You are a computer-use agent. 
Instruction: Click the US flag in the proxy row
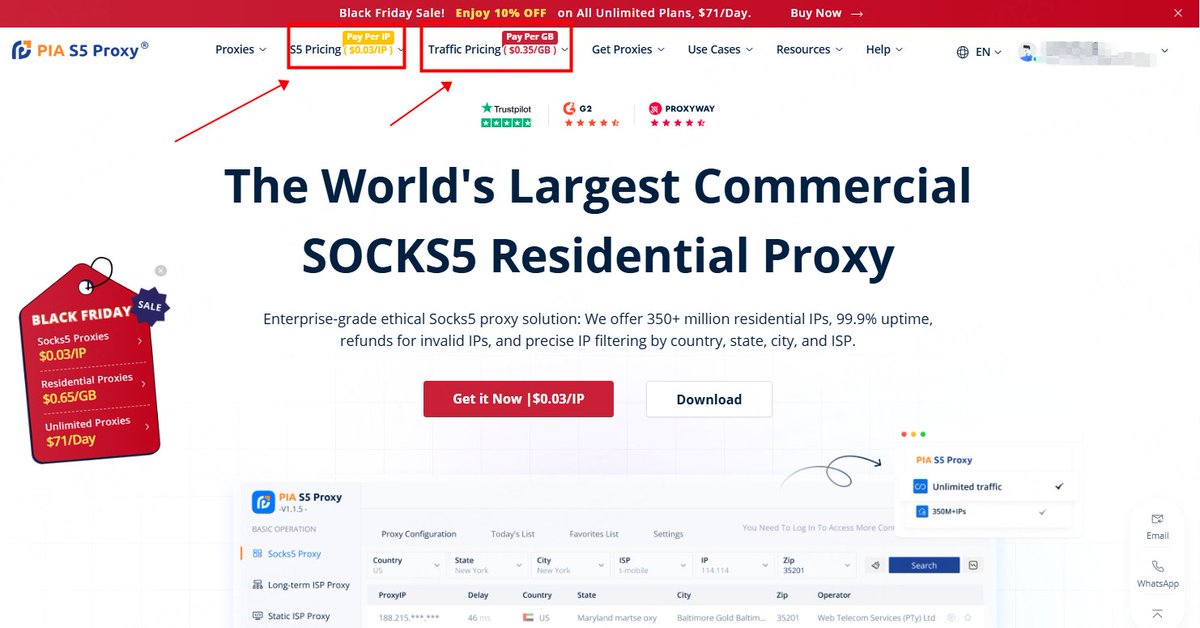[x=529, y=618]
